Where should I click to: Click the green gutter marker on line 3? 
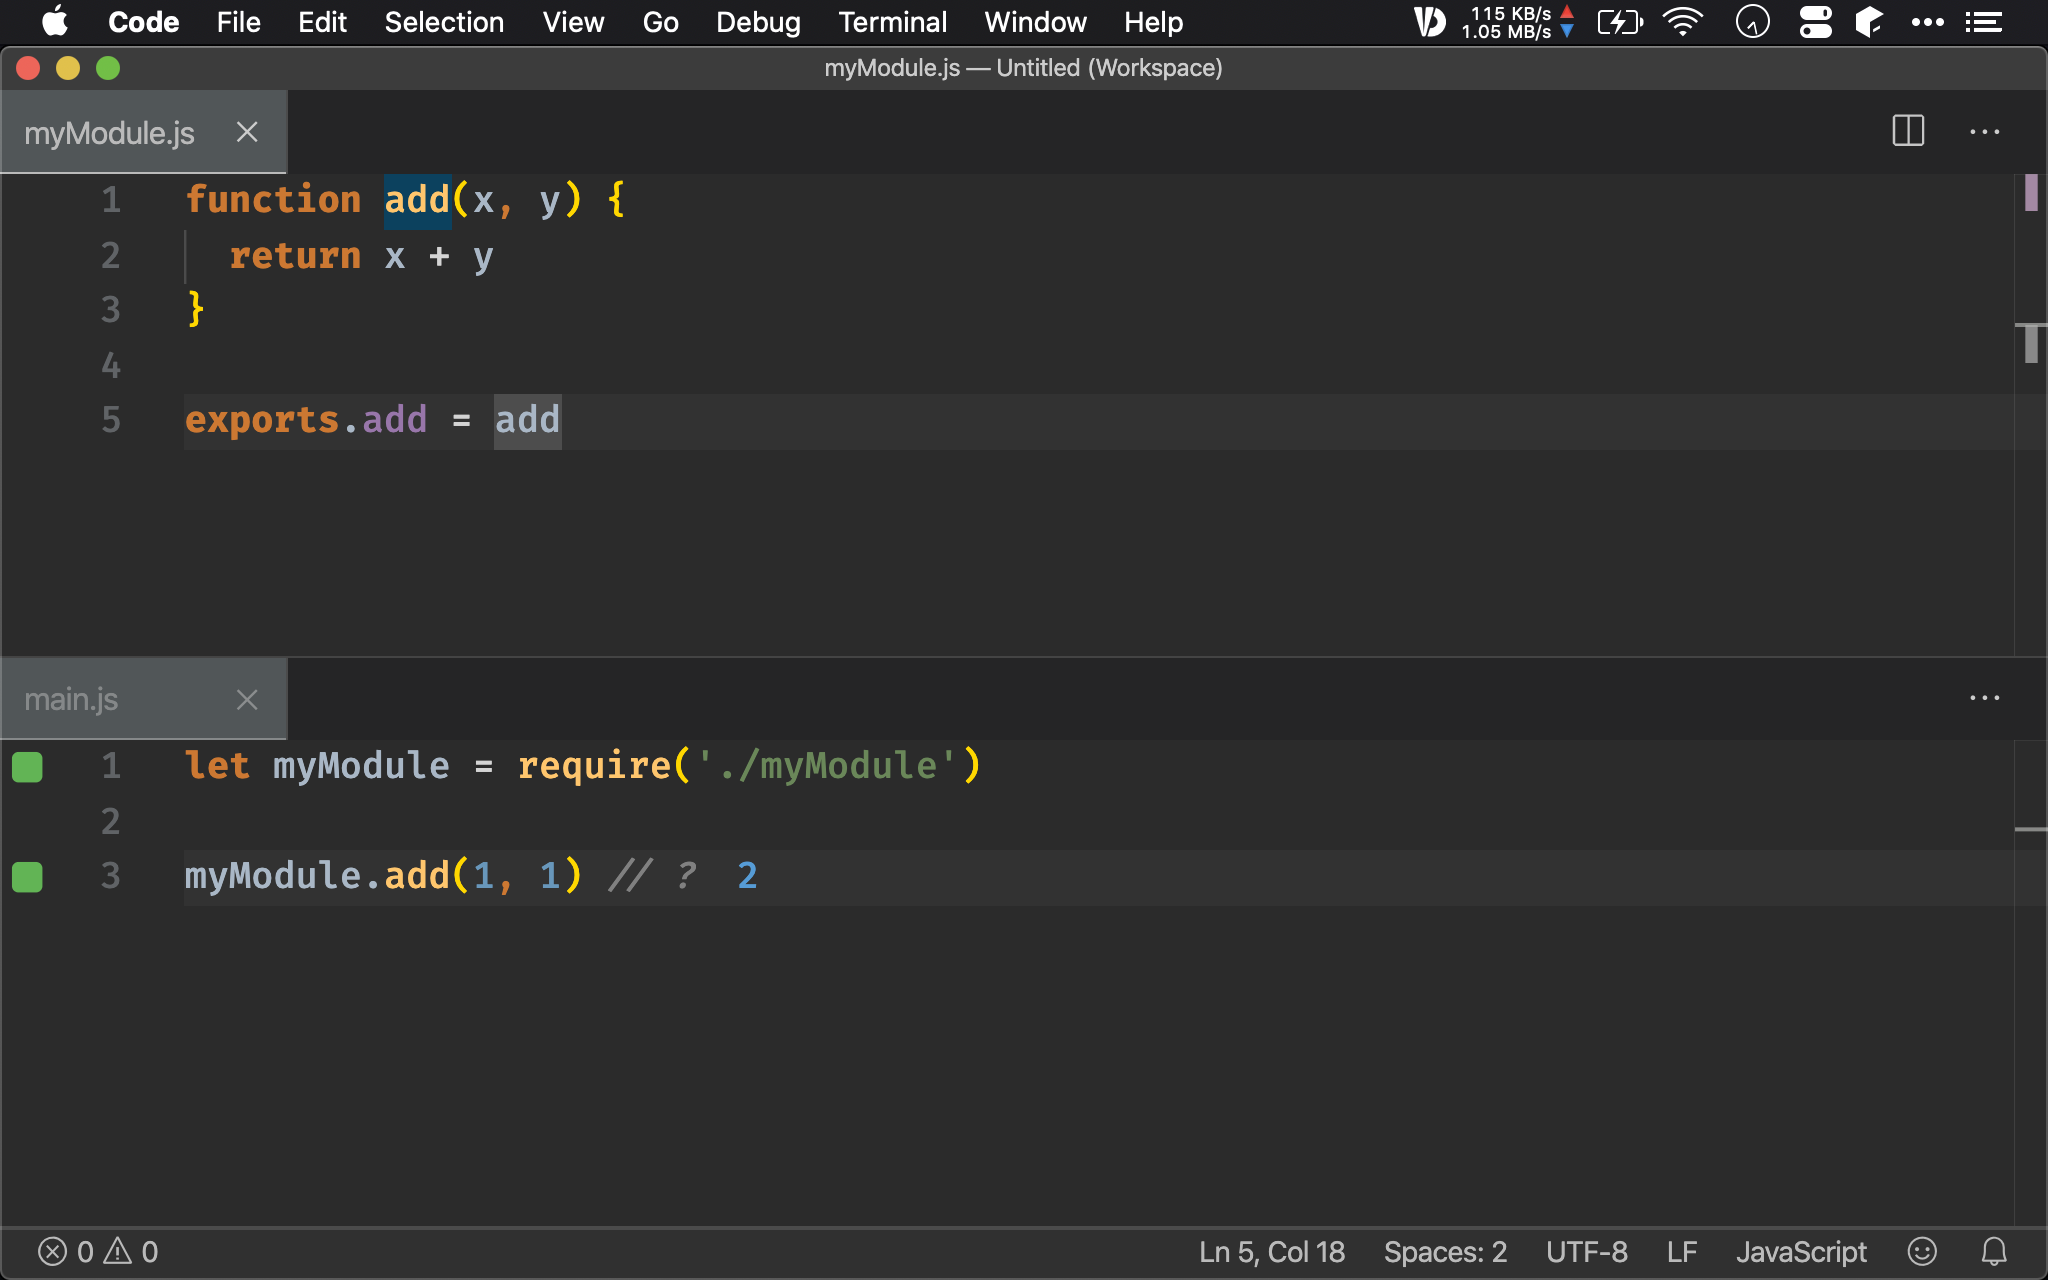pos(27,877)
